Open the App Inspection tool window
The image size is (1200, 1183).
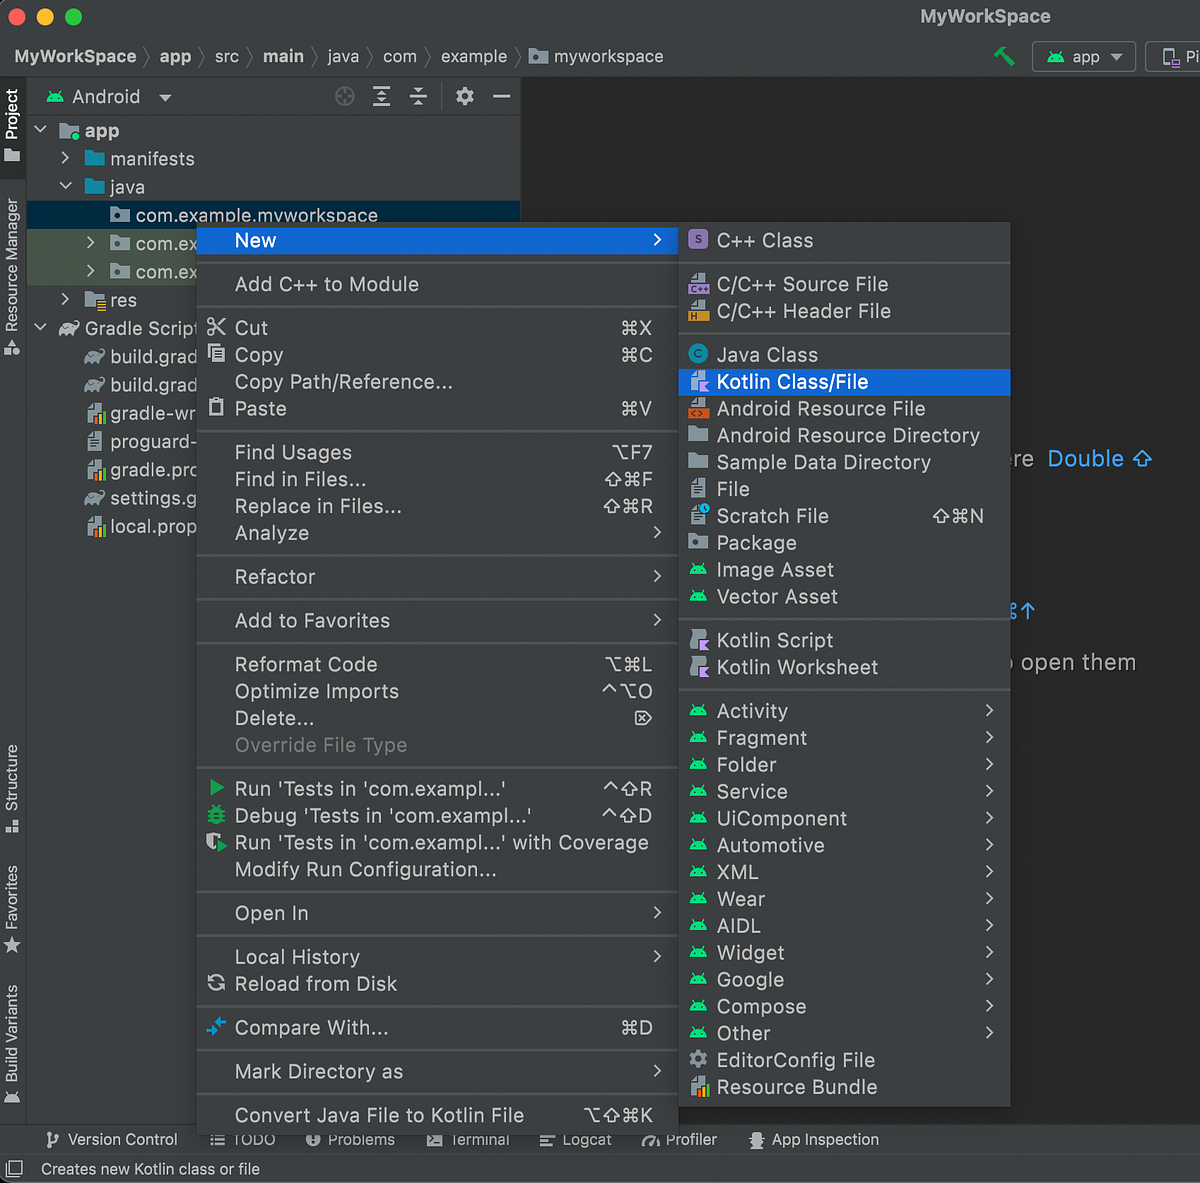point(814,1139)
